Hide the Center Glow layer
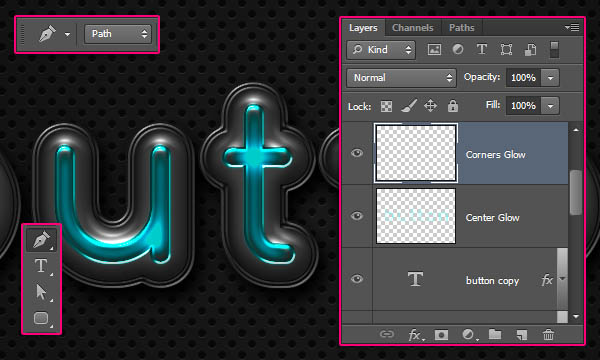Screen dimensions: 600x360 [x=357, y=216]
